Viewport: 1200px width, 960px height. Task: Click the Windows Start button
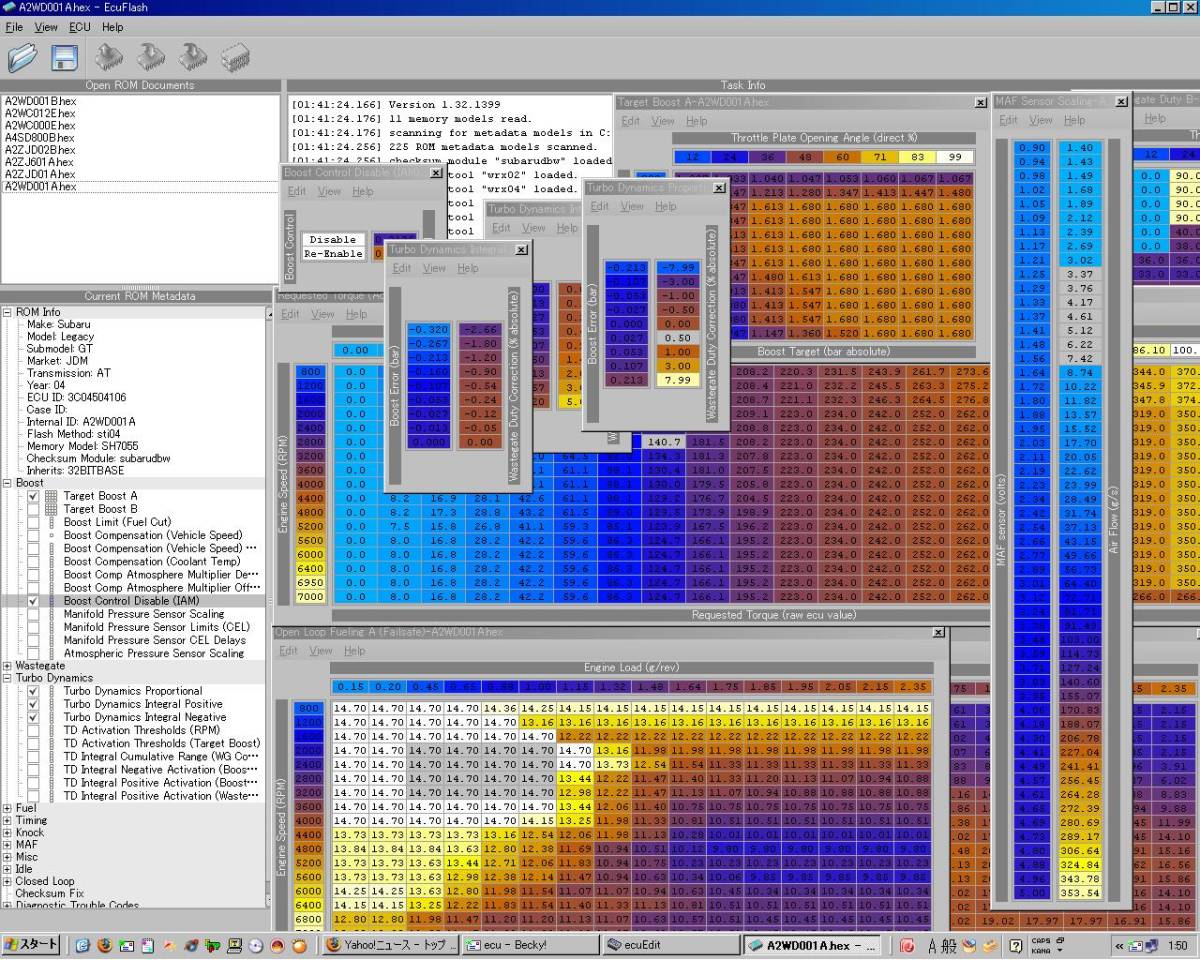(x=31, y=945)
